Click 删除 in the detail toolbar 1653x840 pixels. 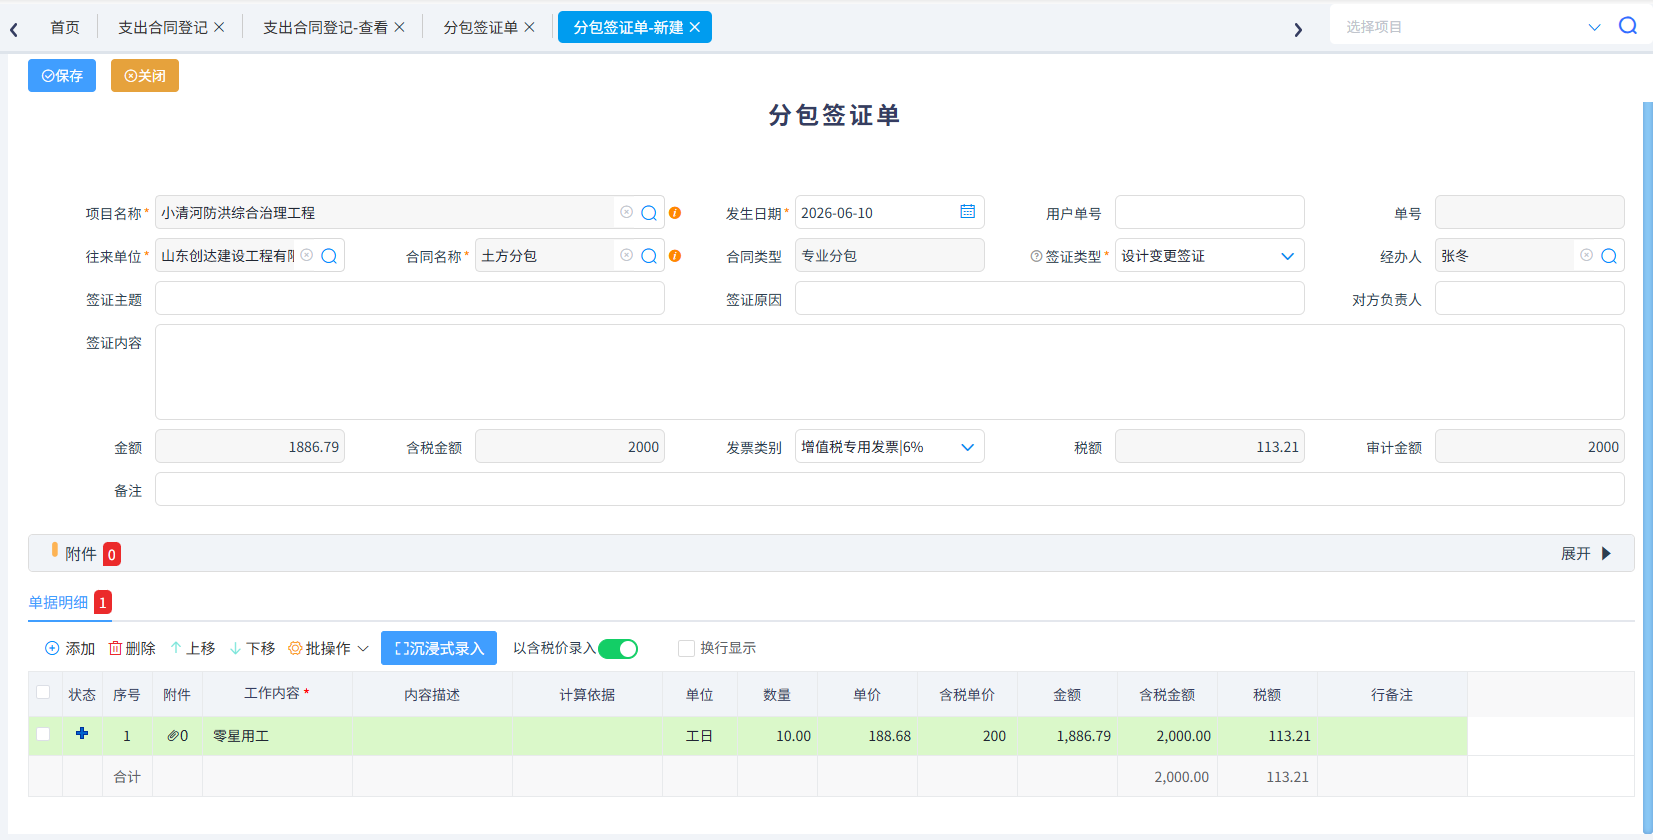point(132,648)
